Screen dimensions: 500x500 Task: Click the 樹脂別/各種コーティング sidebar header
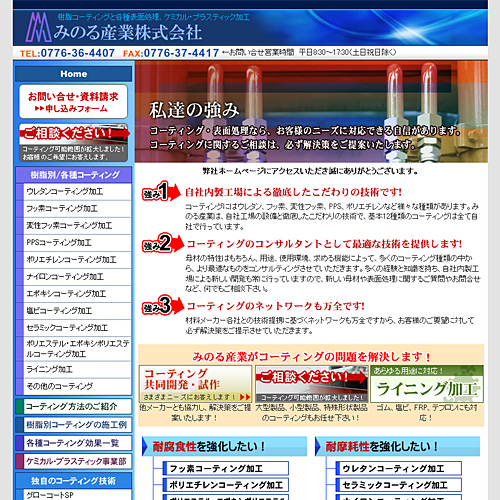[74, 175]
